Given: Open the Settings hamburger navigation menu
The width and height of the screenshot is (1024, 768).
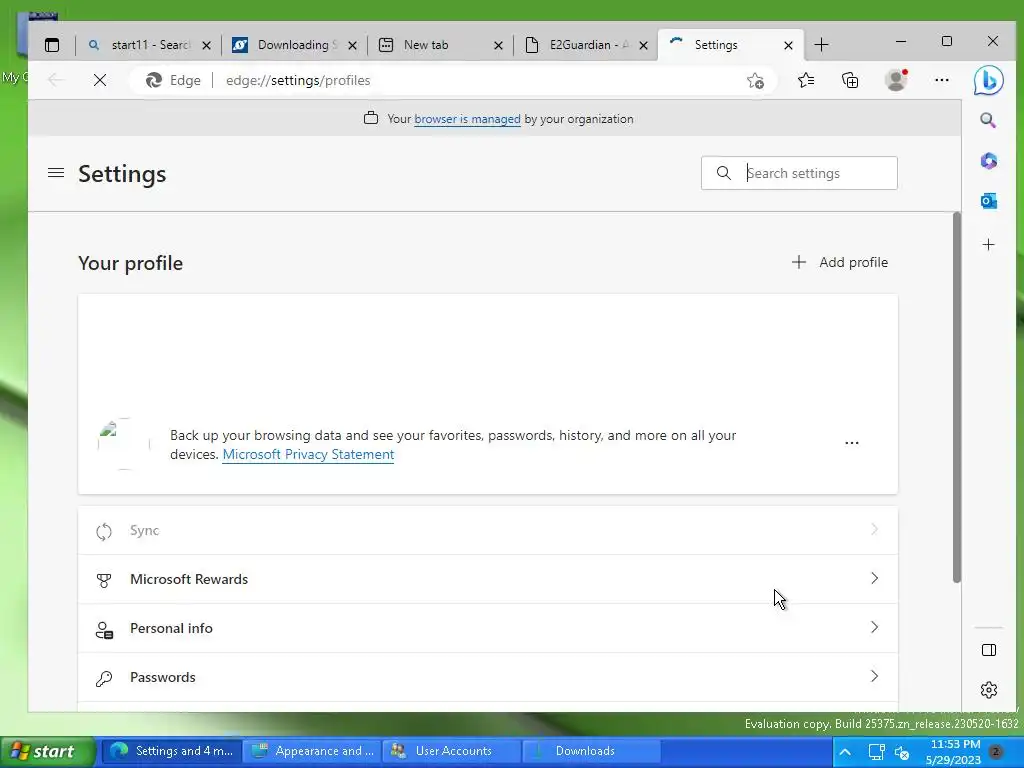Looking at the screenshot, I should click(56, 173).
